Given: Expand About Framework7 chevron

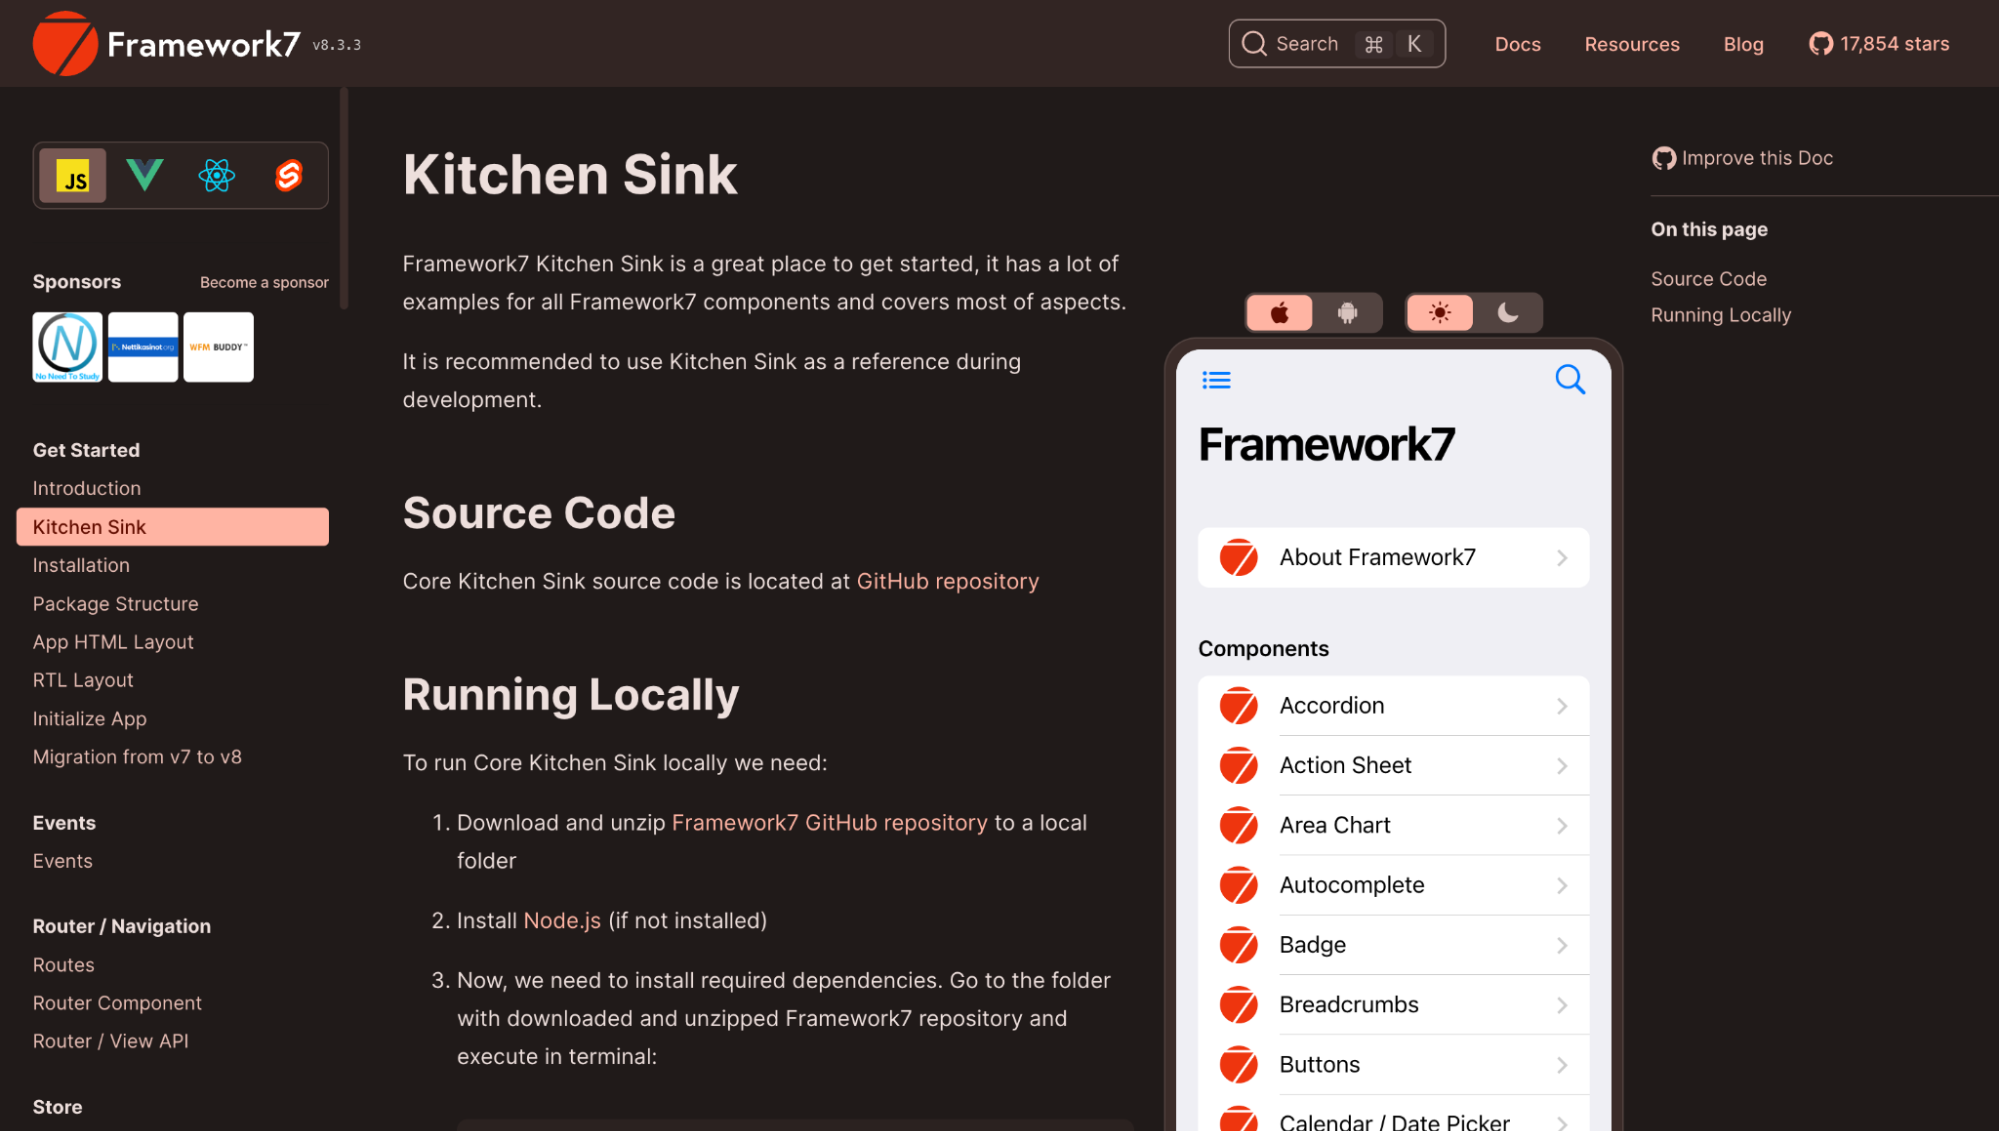Looking at the screenshot, I should click(1562, 558).
